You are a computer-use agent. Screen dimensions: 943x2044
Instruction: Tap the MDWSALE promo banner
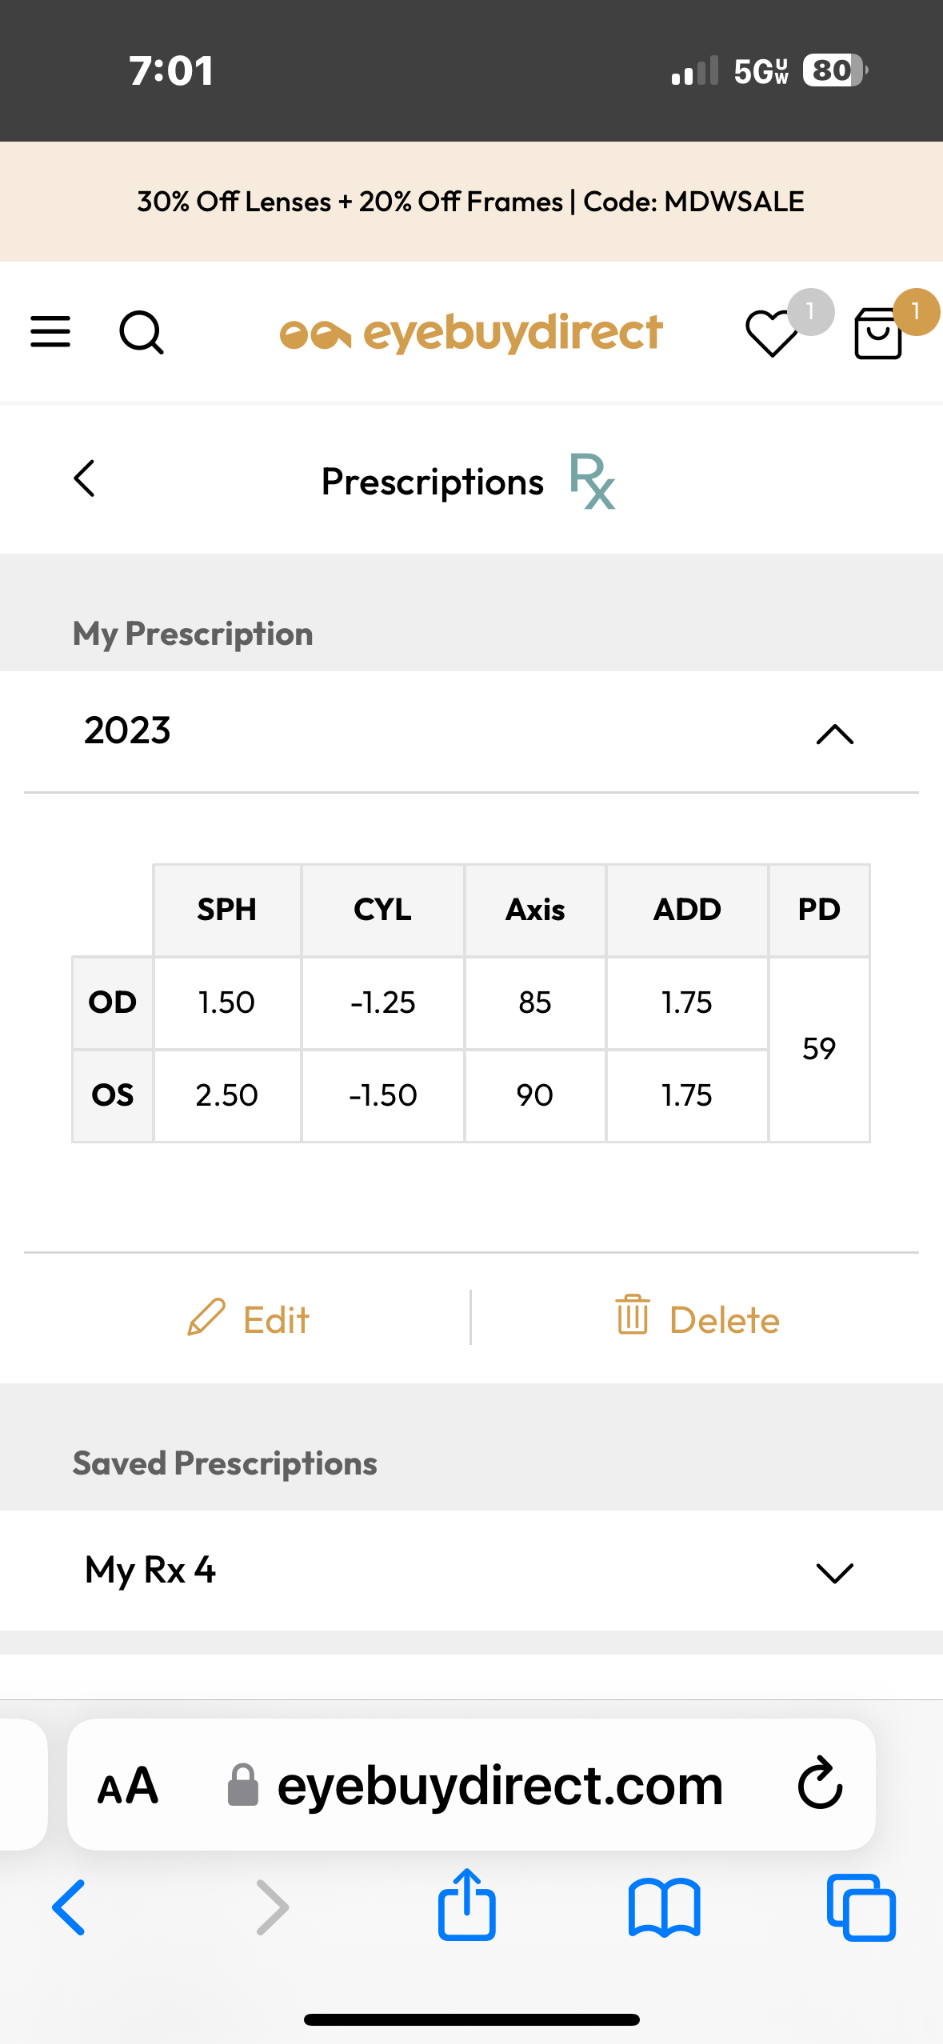(x=471, y=201)
